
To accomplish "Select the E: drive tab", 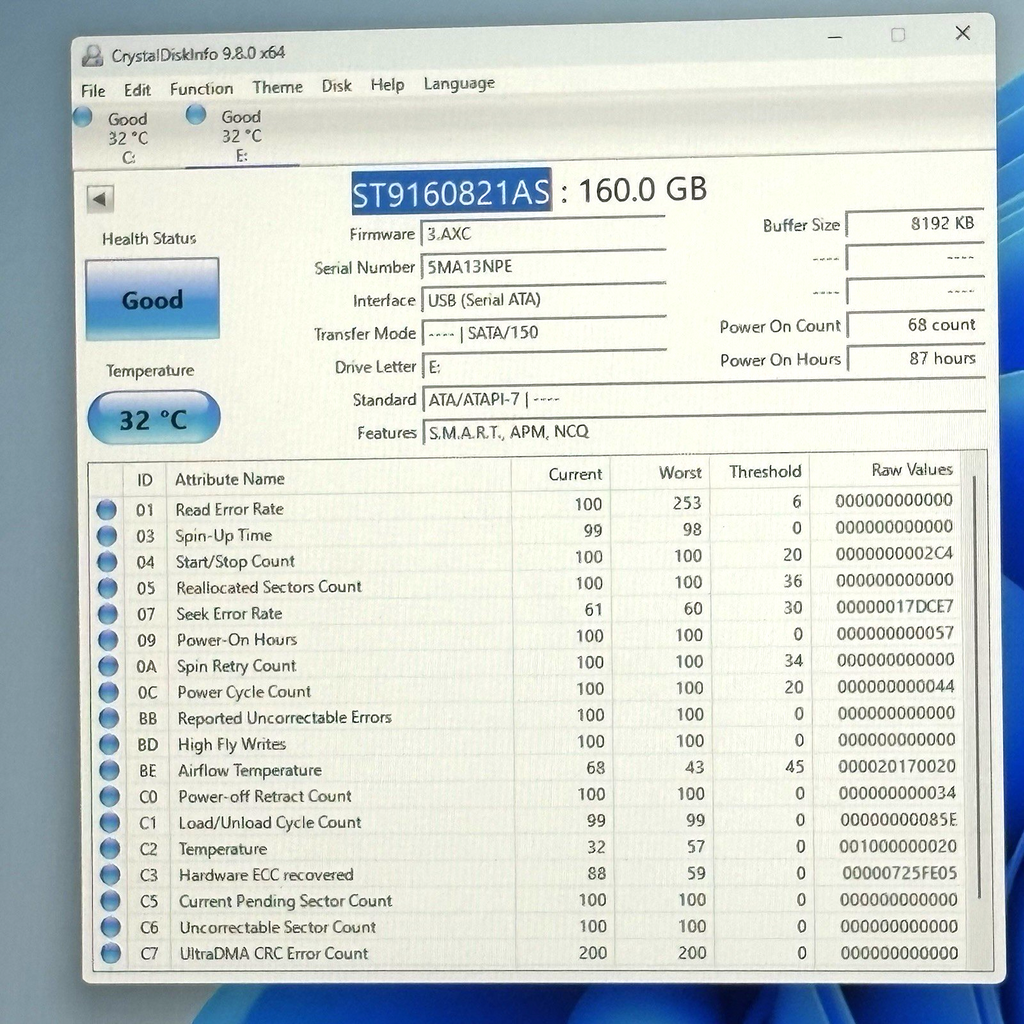I will tap(242, 136).
